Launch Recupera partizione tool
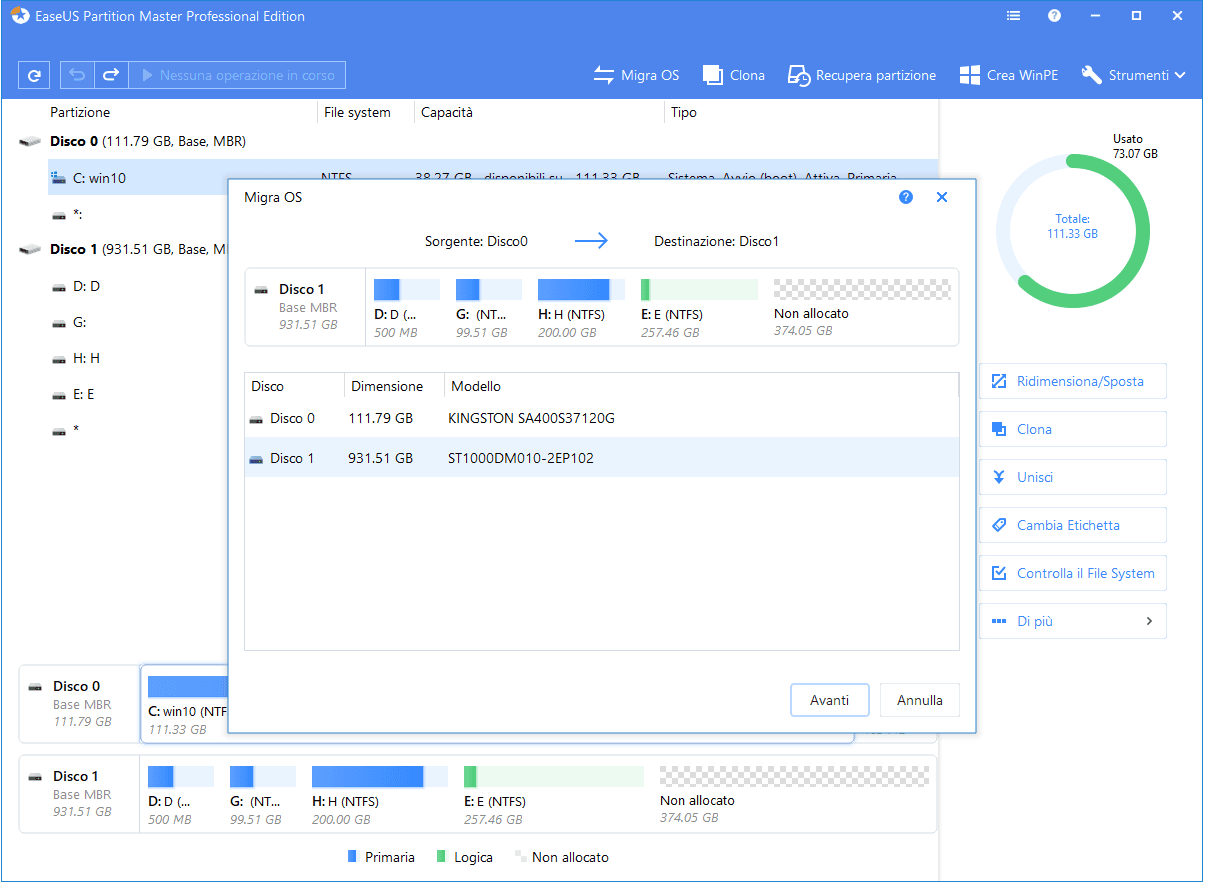Screen dimensions: 1206x884 [862, 75]
